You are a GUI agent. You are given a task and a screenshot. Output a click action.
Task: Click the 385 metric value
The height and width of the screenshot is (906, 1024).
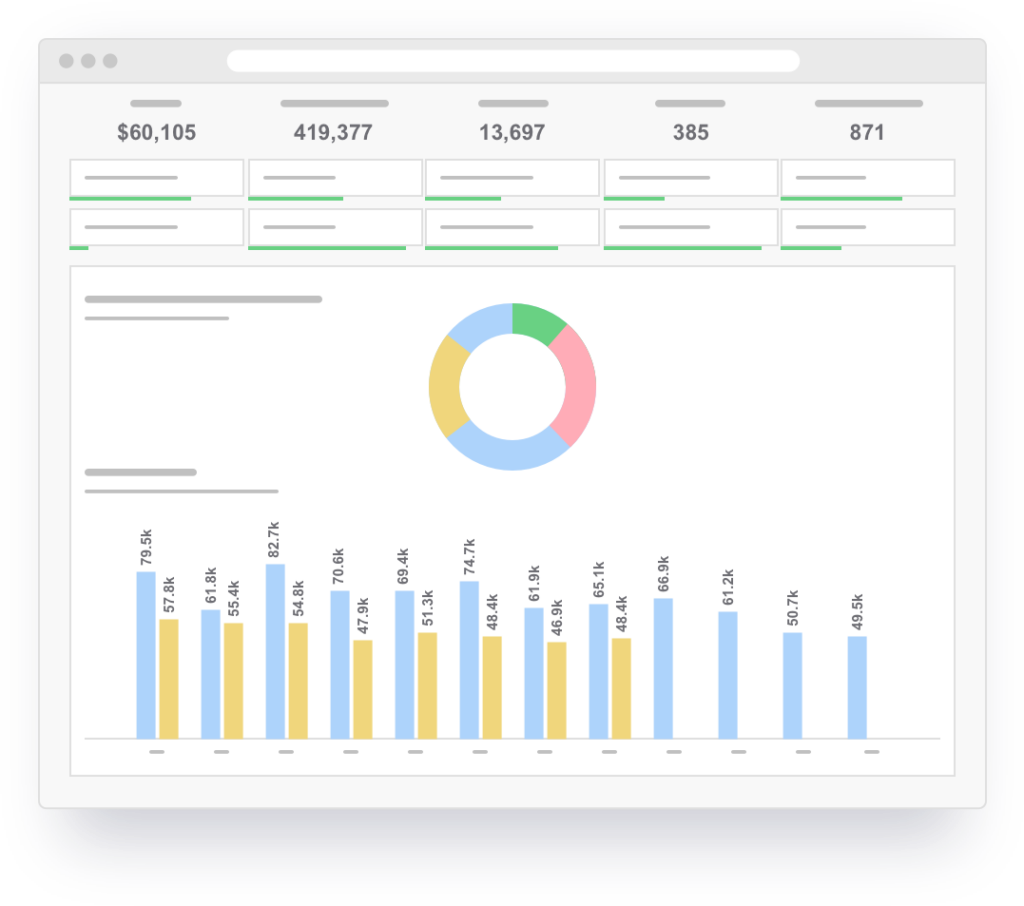coord(690,131)
